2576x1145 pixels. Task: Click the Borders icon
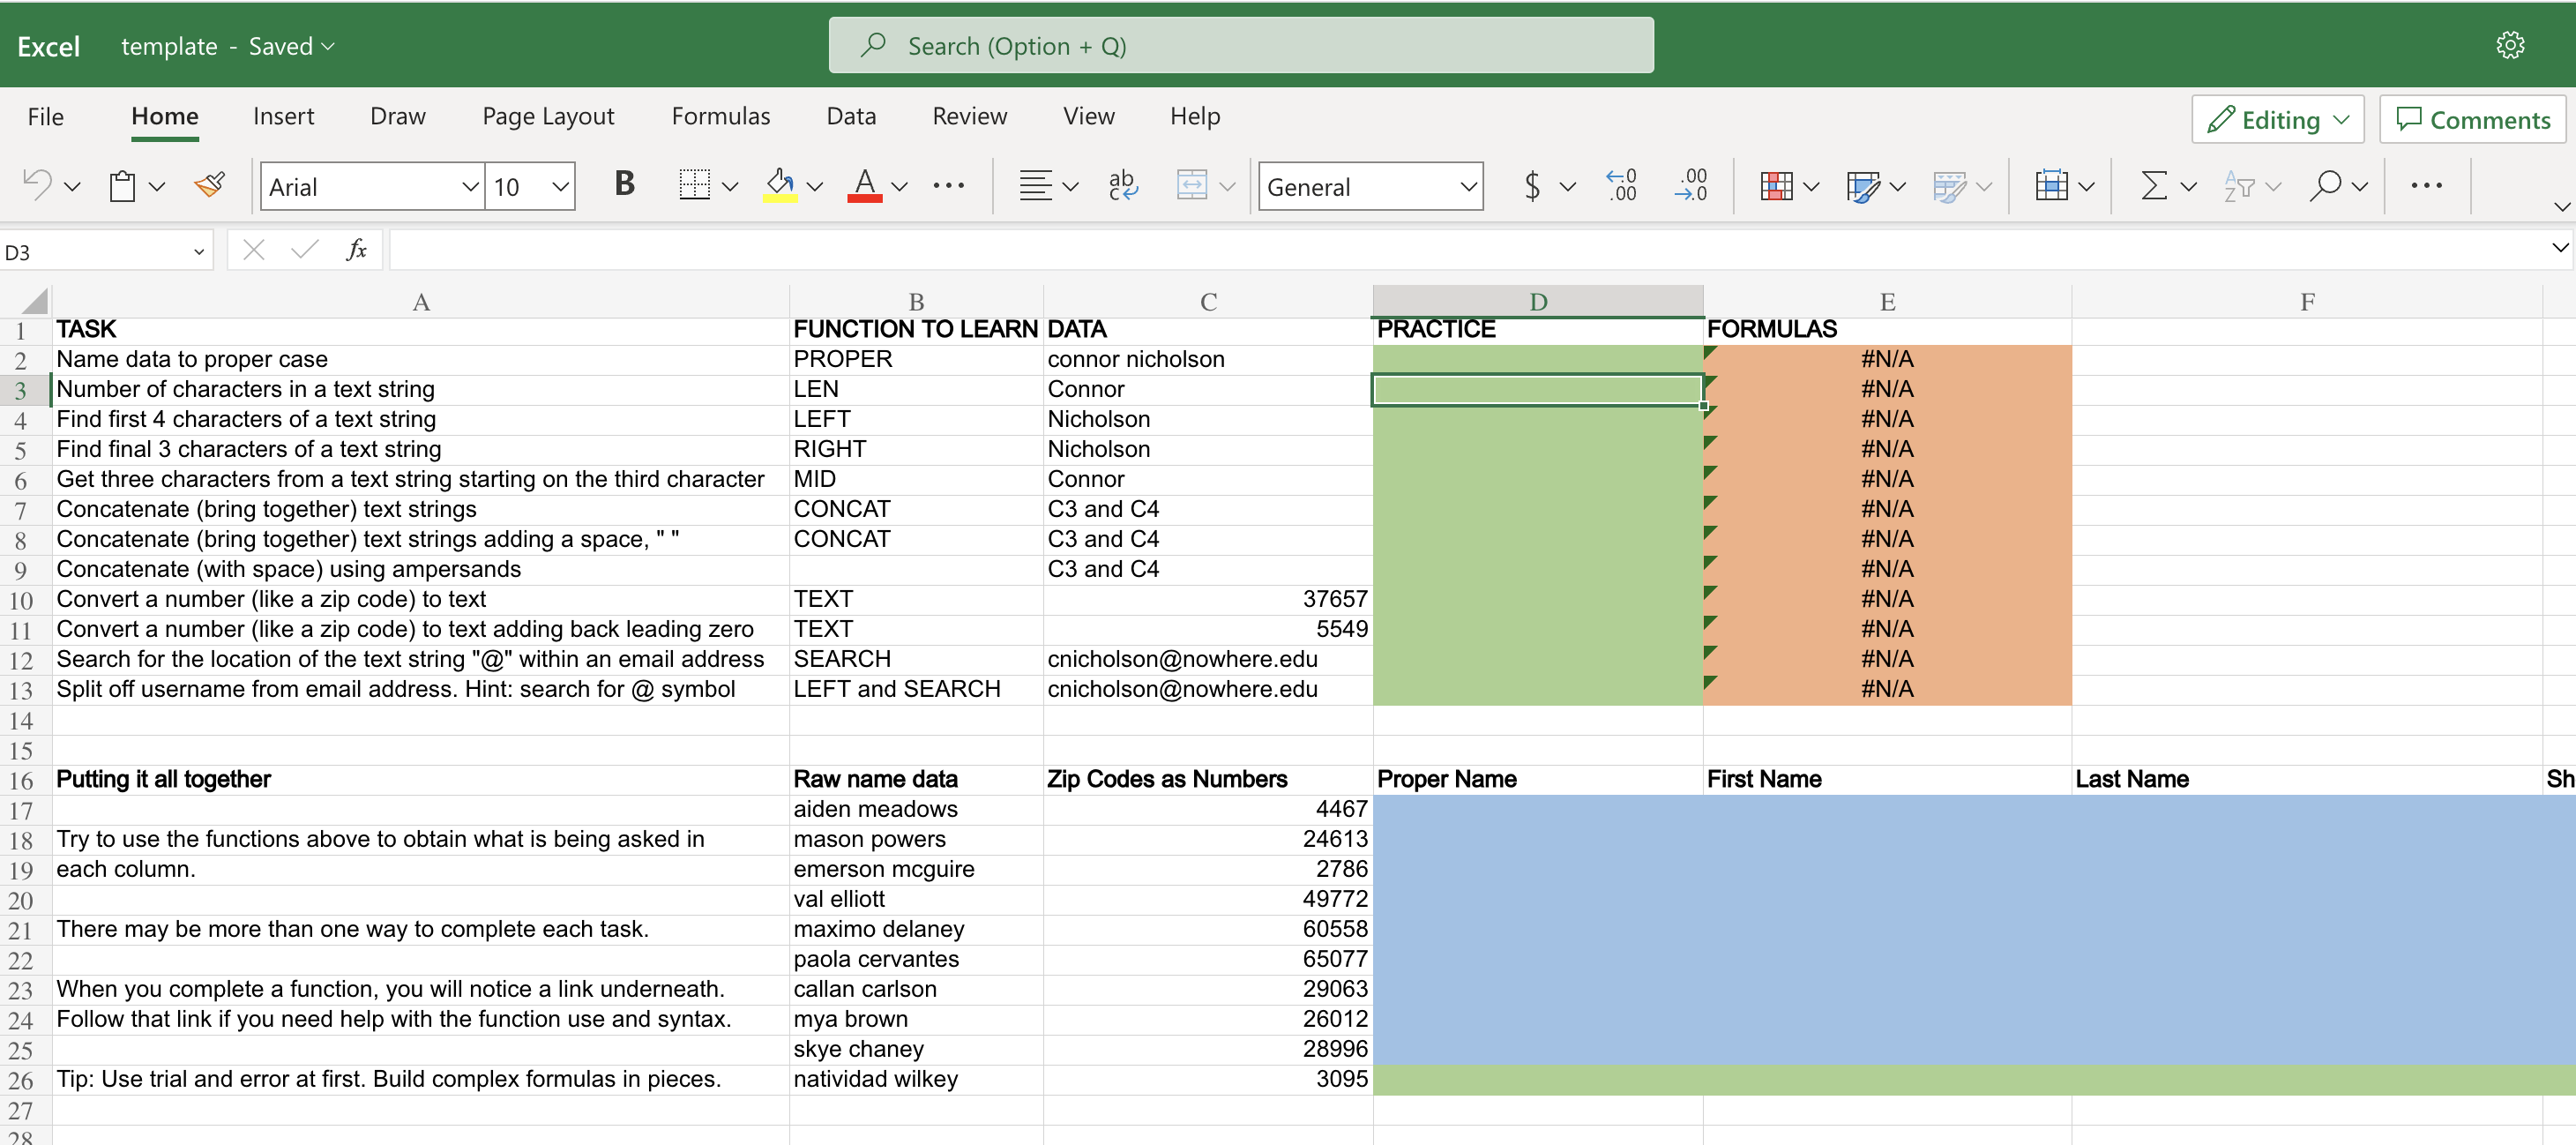(694, 186)
